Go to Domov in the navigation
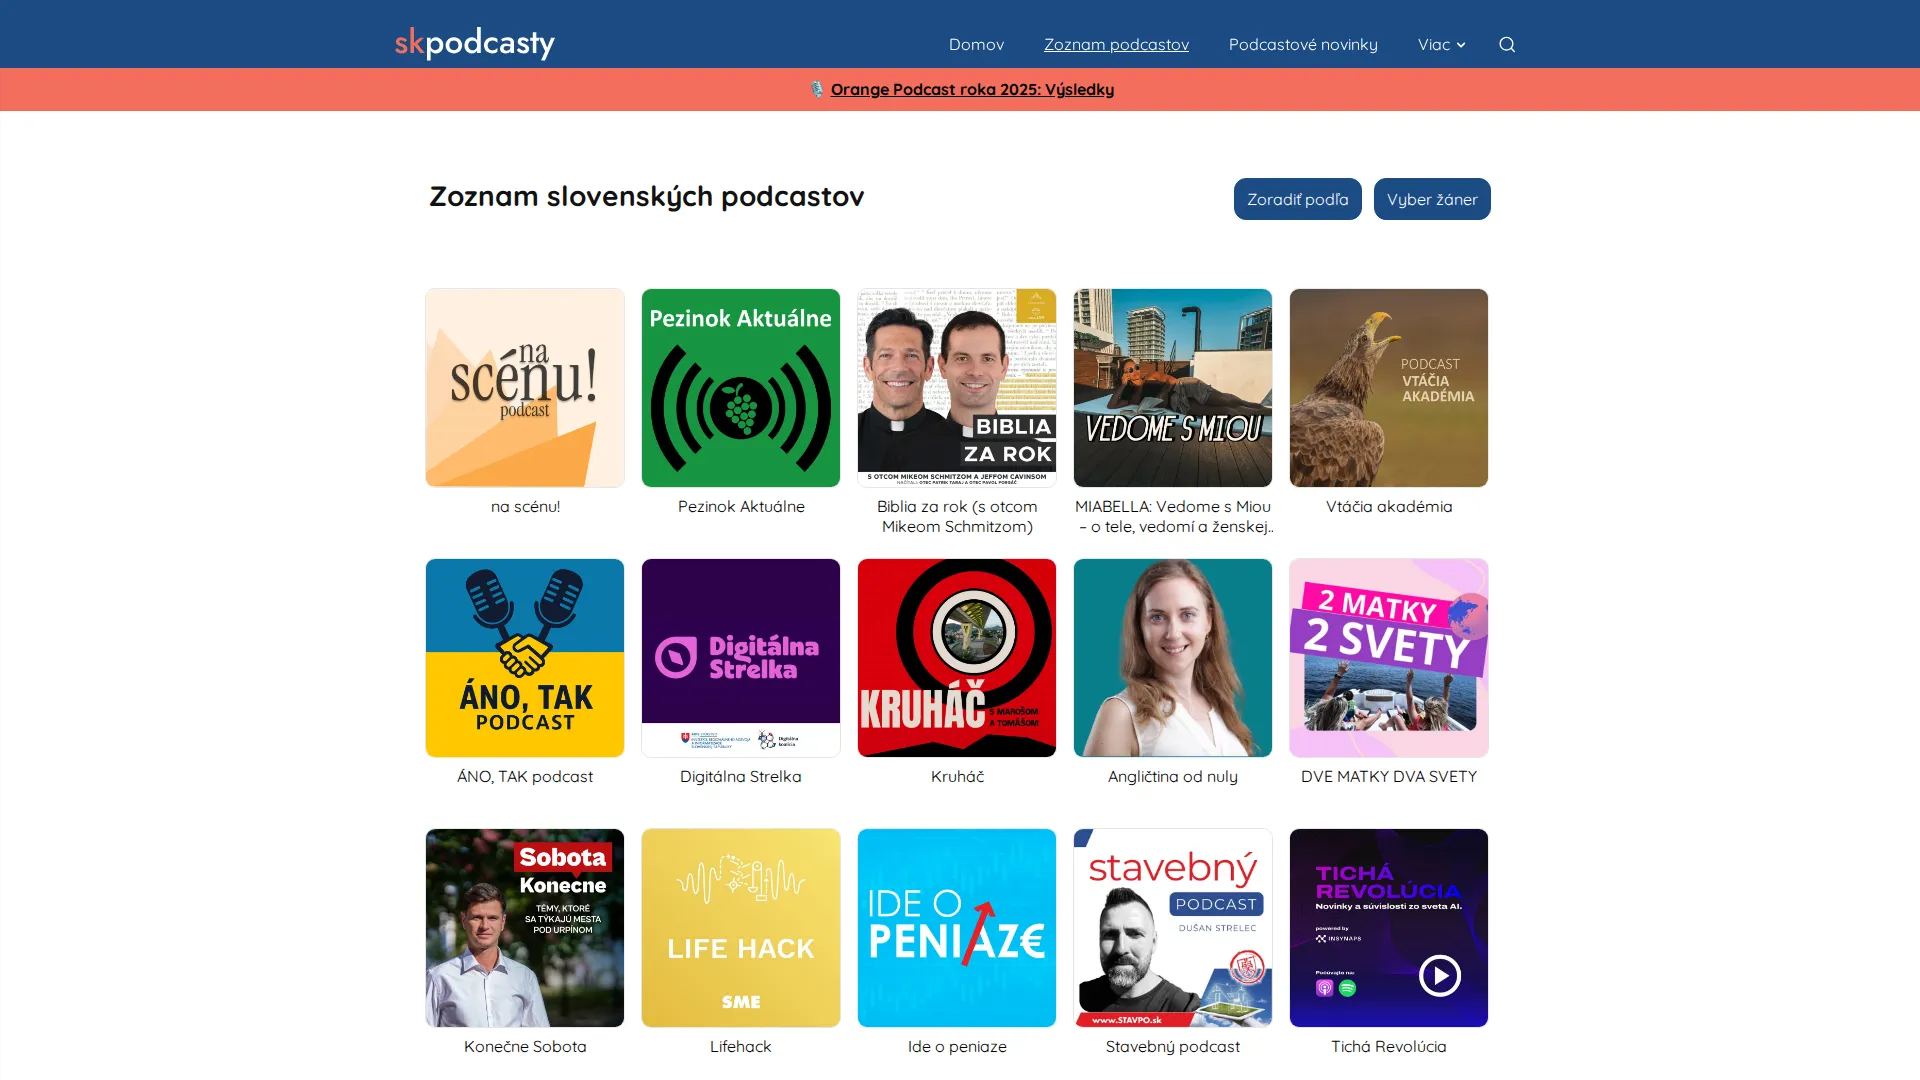 (976, 44)
